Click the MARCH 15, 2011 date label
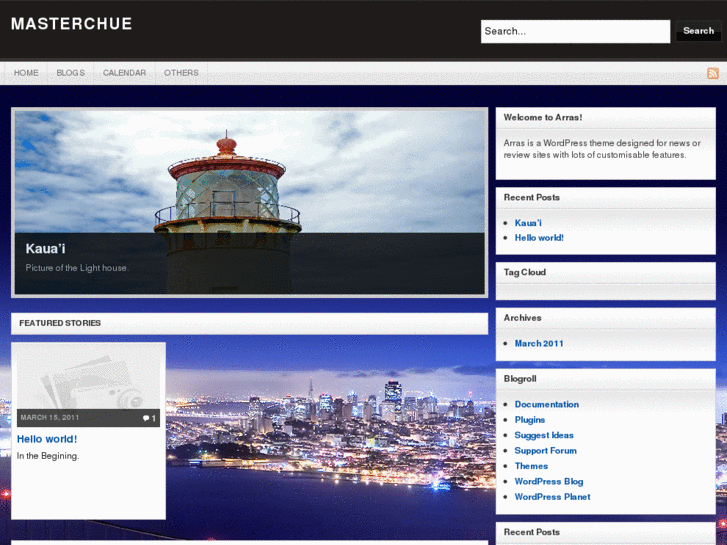This screenshot has height=545, width=727. (50, 417)
